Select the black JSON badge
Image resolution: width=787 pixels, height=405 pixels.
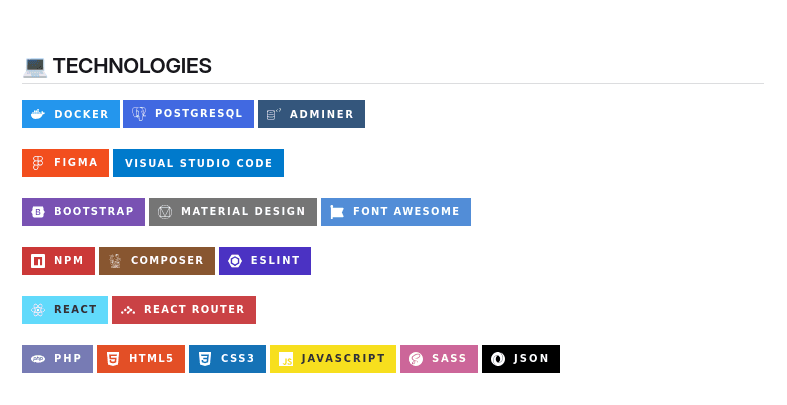tap(521, 359)
